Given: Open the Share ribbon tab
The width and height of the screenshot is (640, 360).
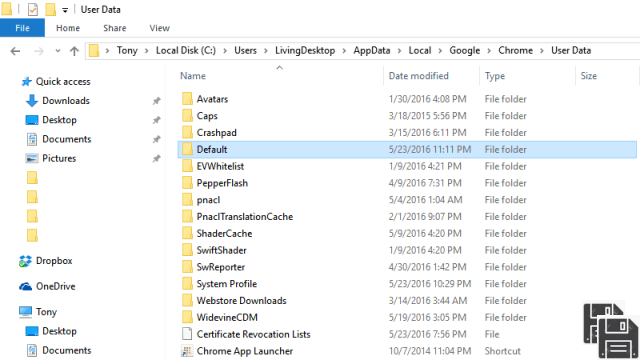Looking at the screenshot, I should 115,28.
